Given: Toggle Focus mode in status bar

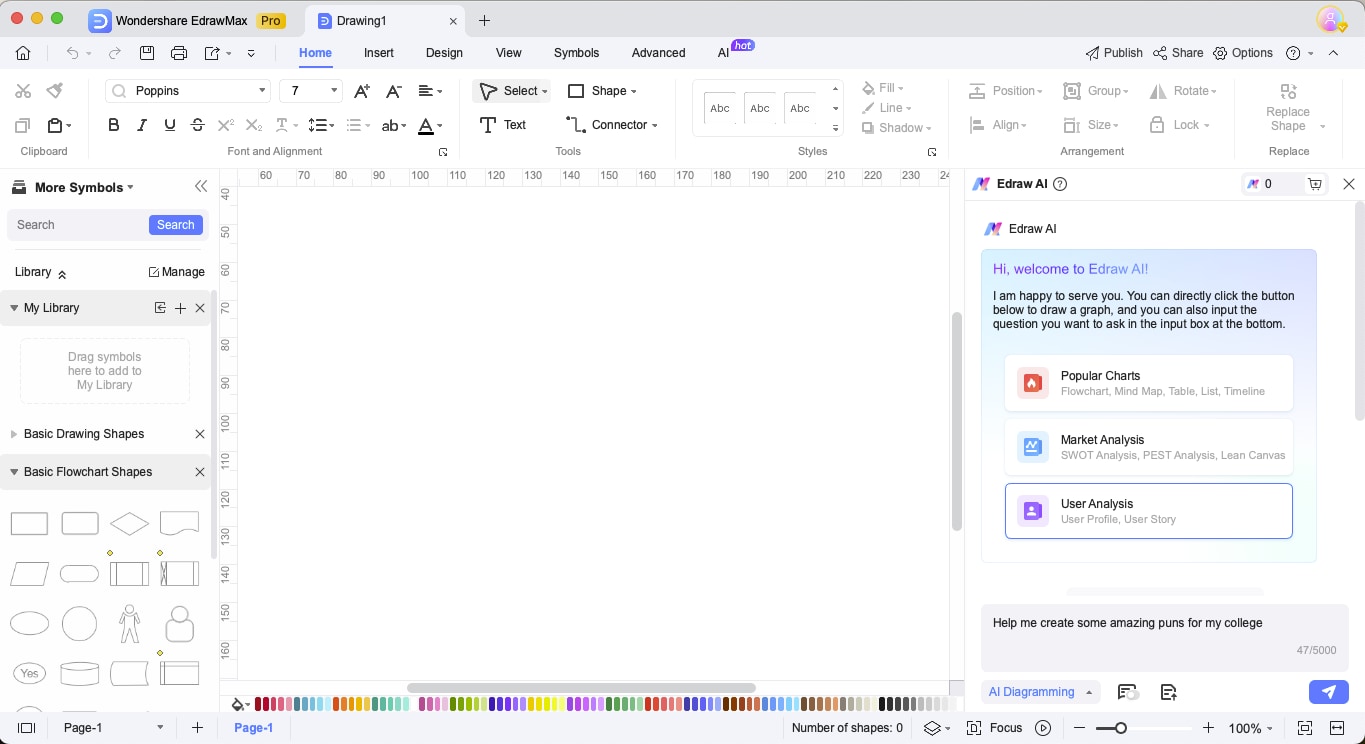Looking at the screenshot, I should [994, 728].
